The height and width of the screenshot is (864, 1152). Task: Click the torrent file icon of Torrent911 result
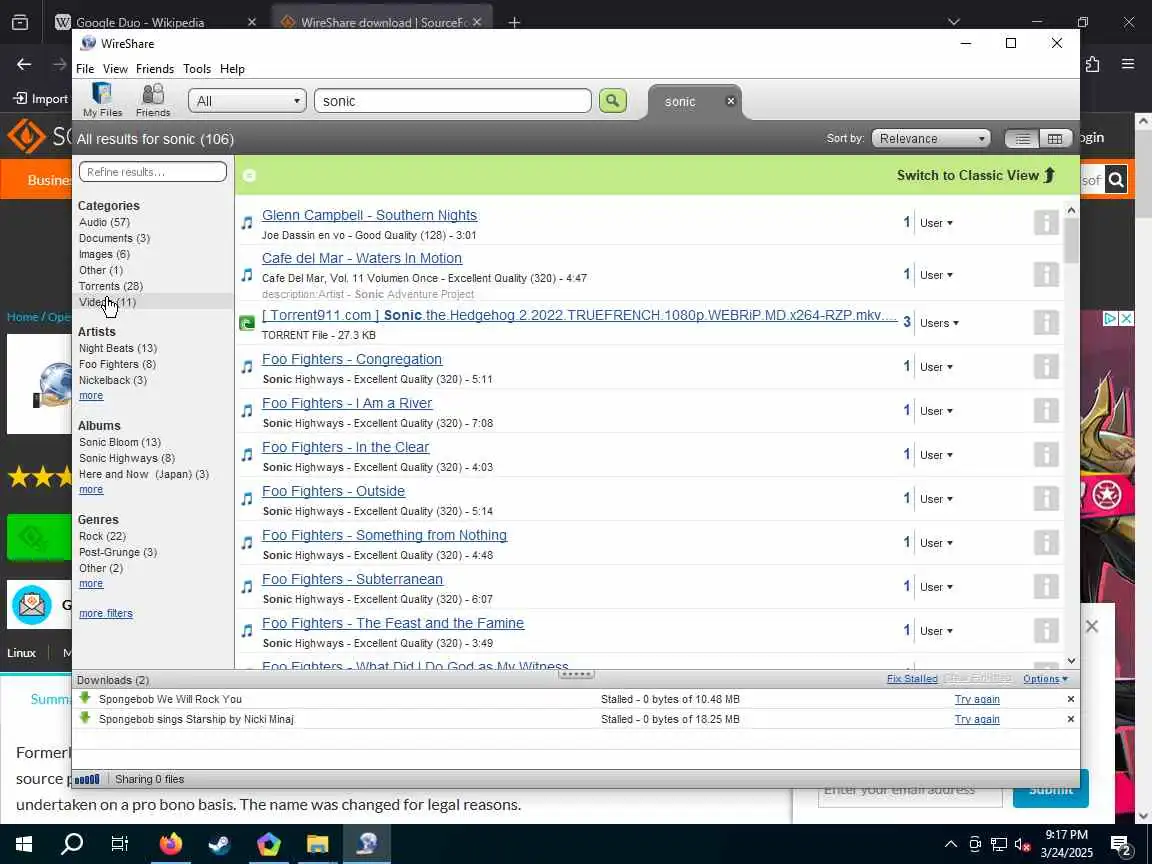(x=247, y=323)
